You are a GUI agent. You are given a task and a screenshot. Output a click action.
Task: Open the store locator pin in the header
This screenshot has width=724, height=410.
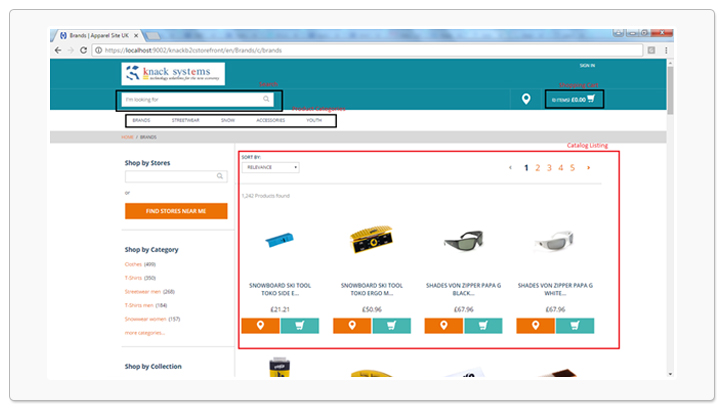(x=525, y=99)
